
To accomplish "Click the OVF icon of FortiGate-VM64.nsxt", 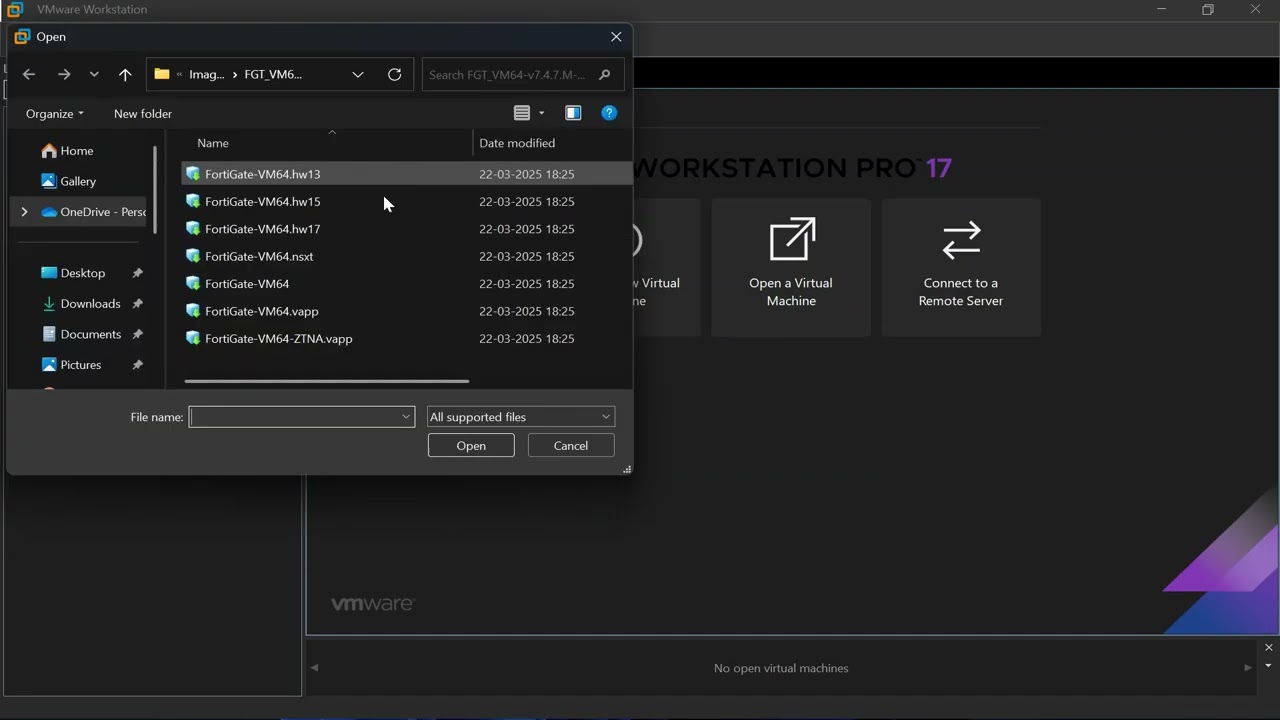I will 193,256.
